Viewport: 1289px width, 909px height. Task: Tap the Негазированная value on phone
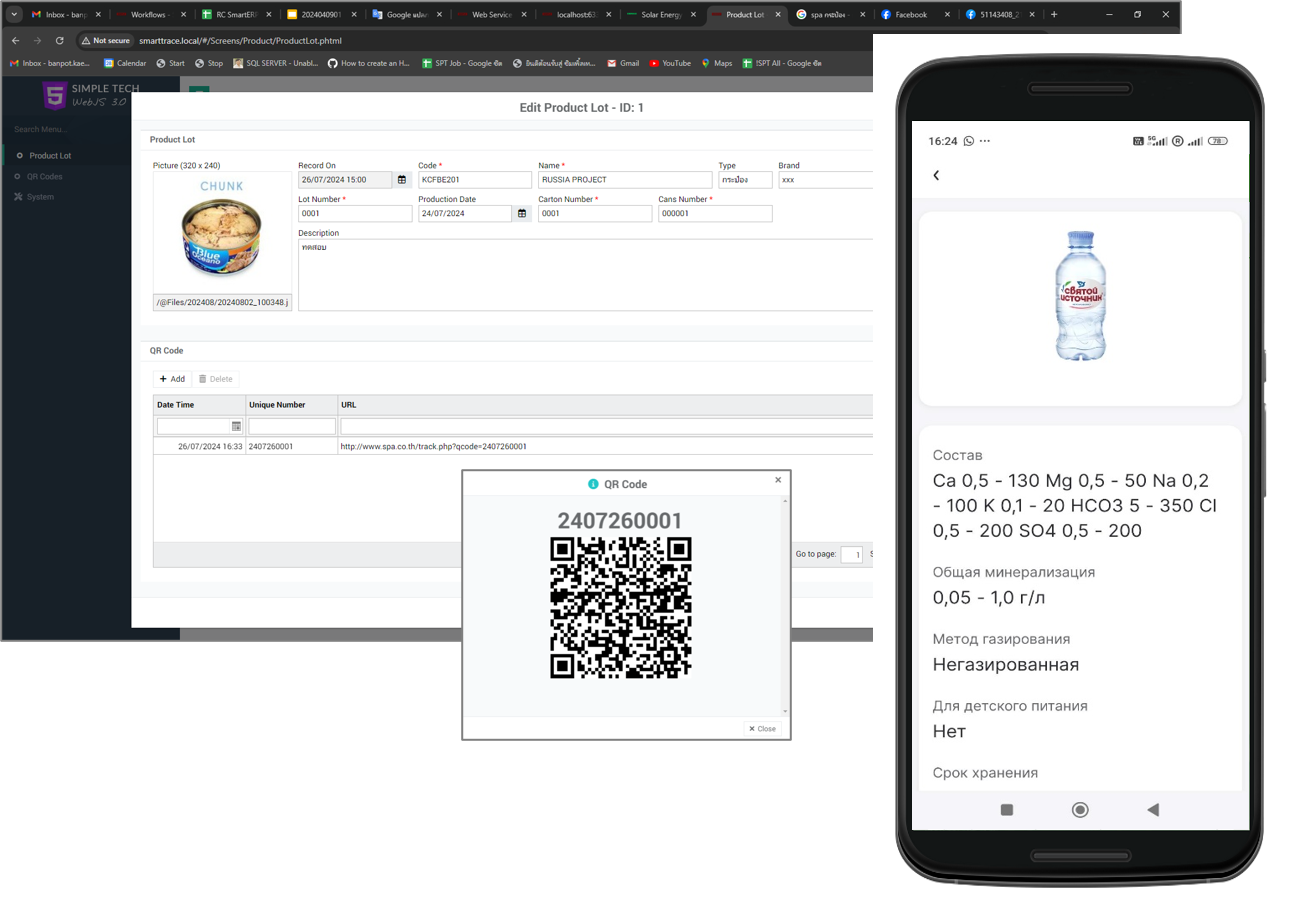pos(1006,664)
